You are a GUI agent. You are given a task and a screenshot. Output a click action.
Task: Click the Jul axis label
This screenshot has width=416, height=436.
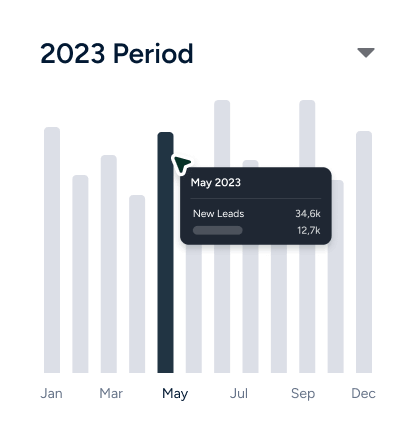239,393
